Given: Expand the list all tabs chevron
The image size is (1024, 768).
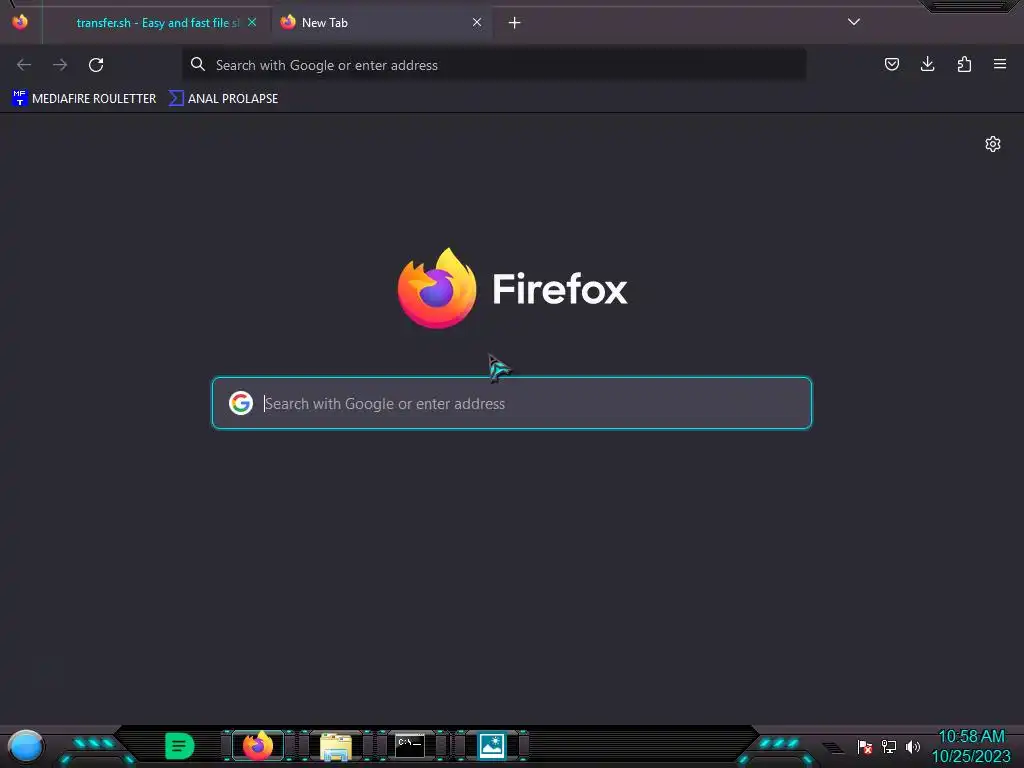Looking at the screenshot, I should point(854,22).
